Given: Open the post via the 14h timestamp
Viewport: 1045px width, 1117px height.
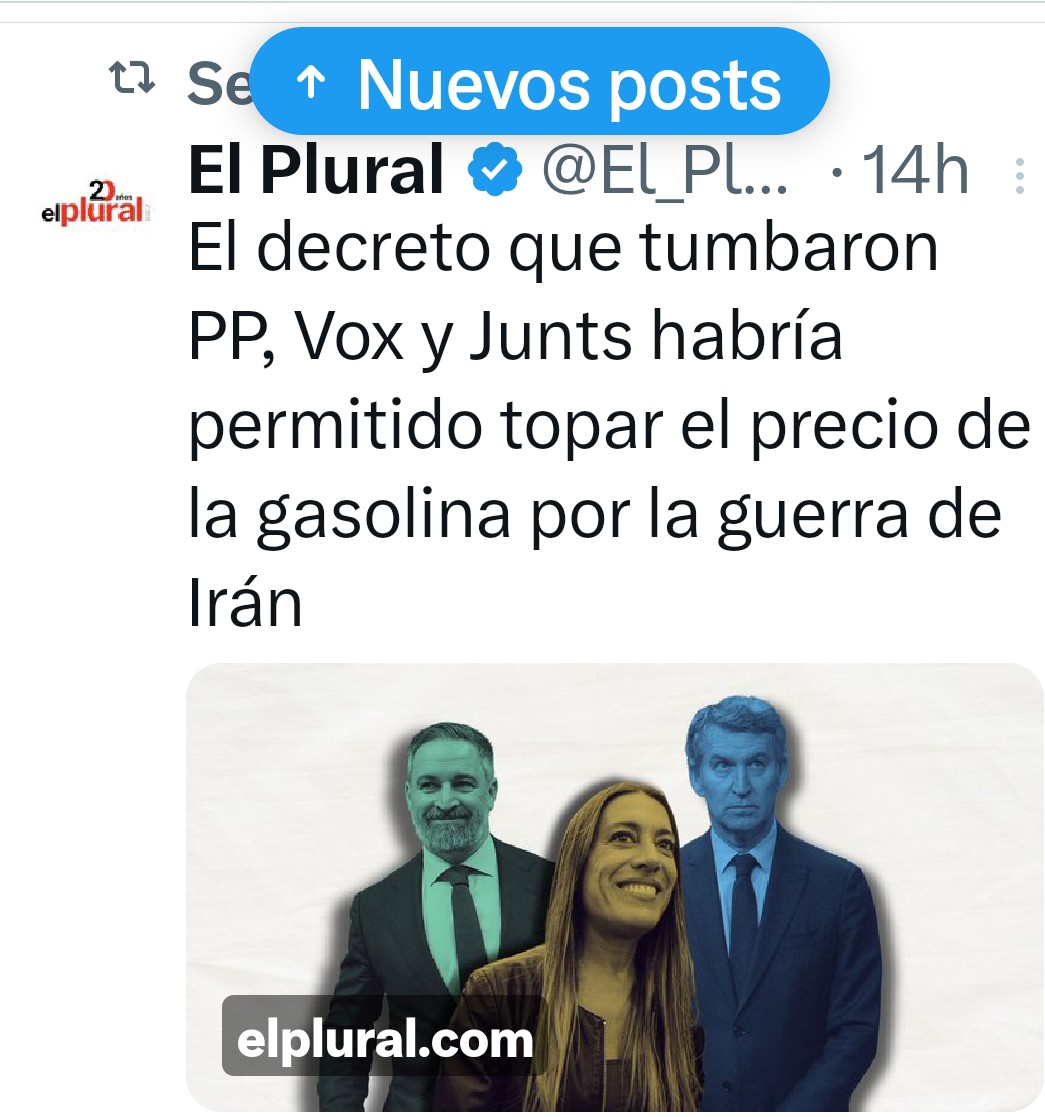Looking at the screenshot, I should [915, 170].
